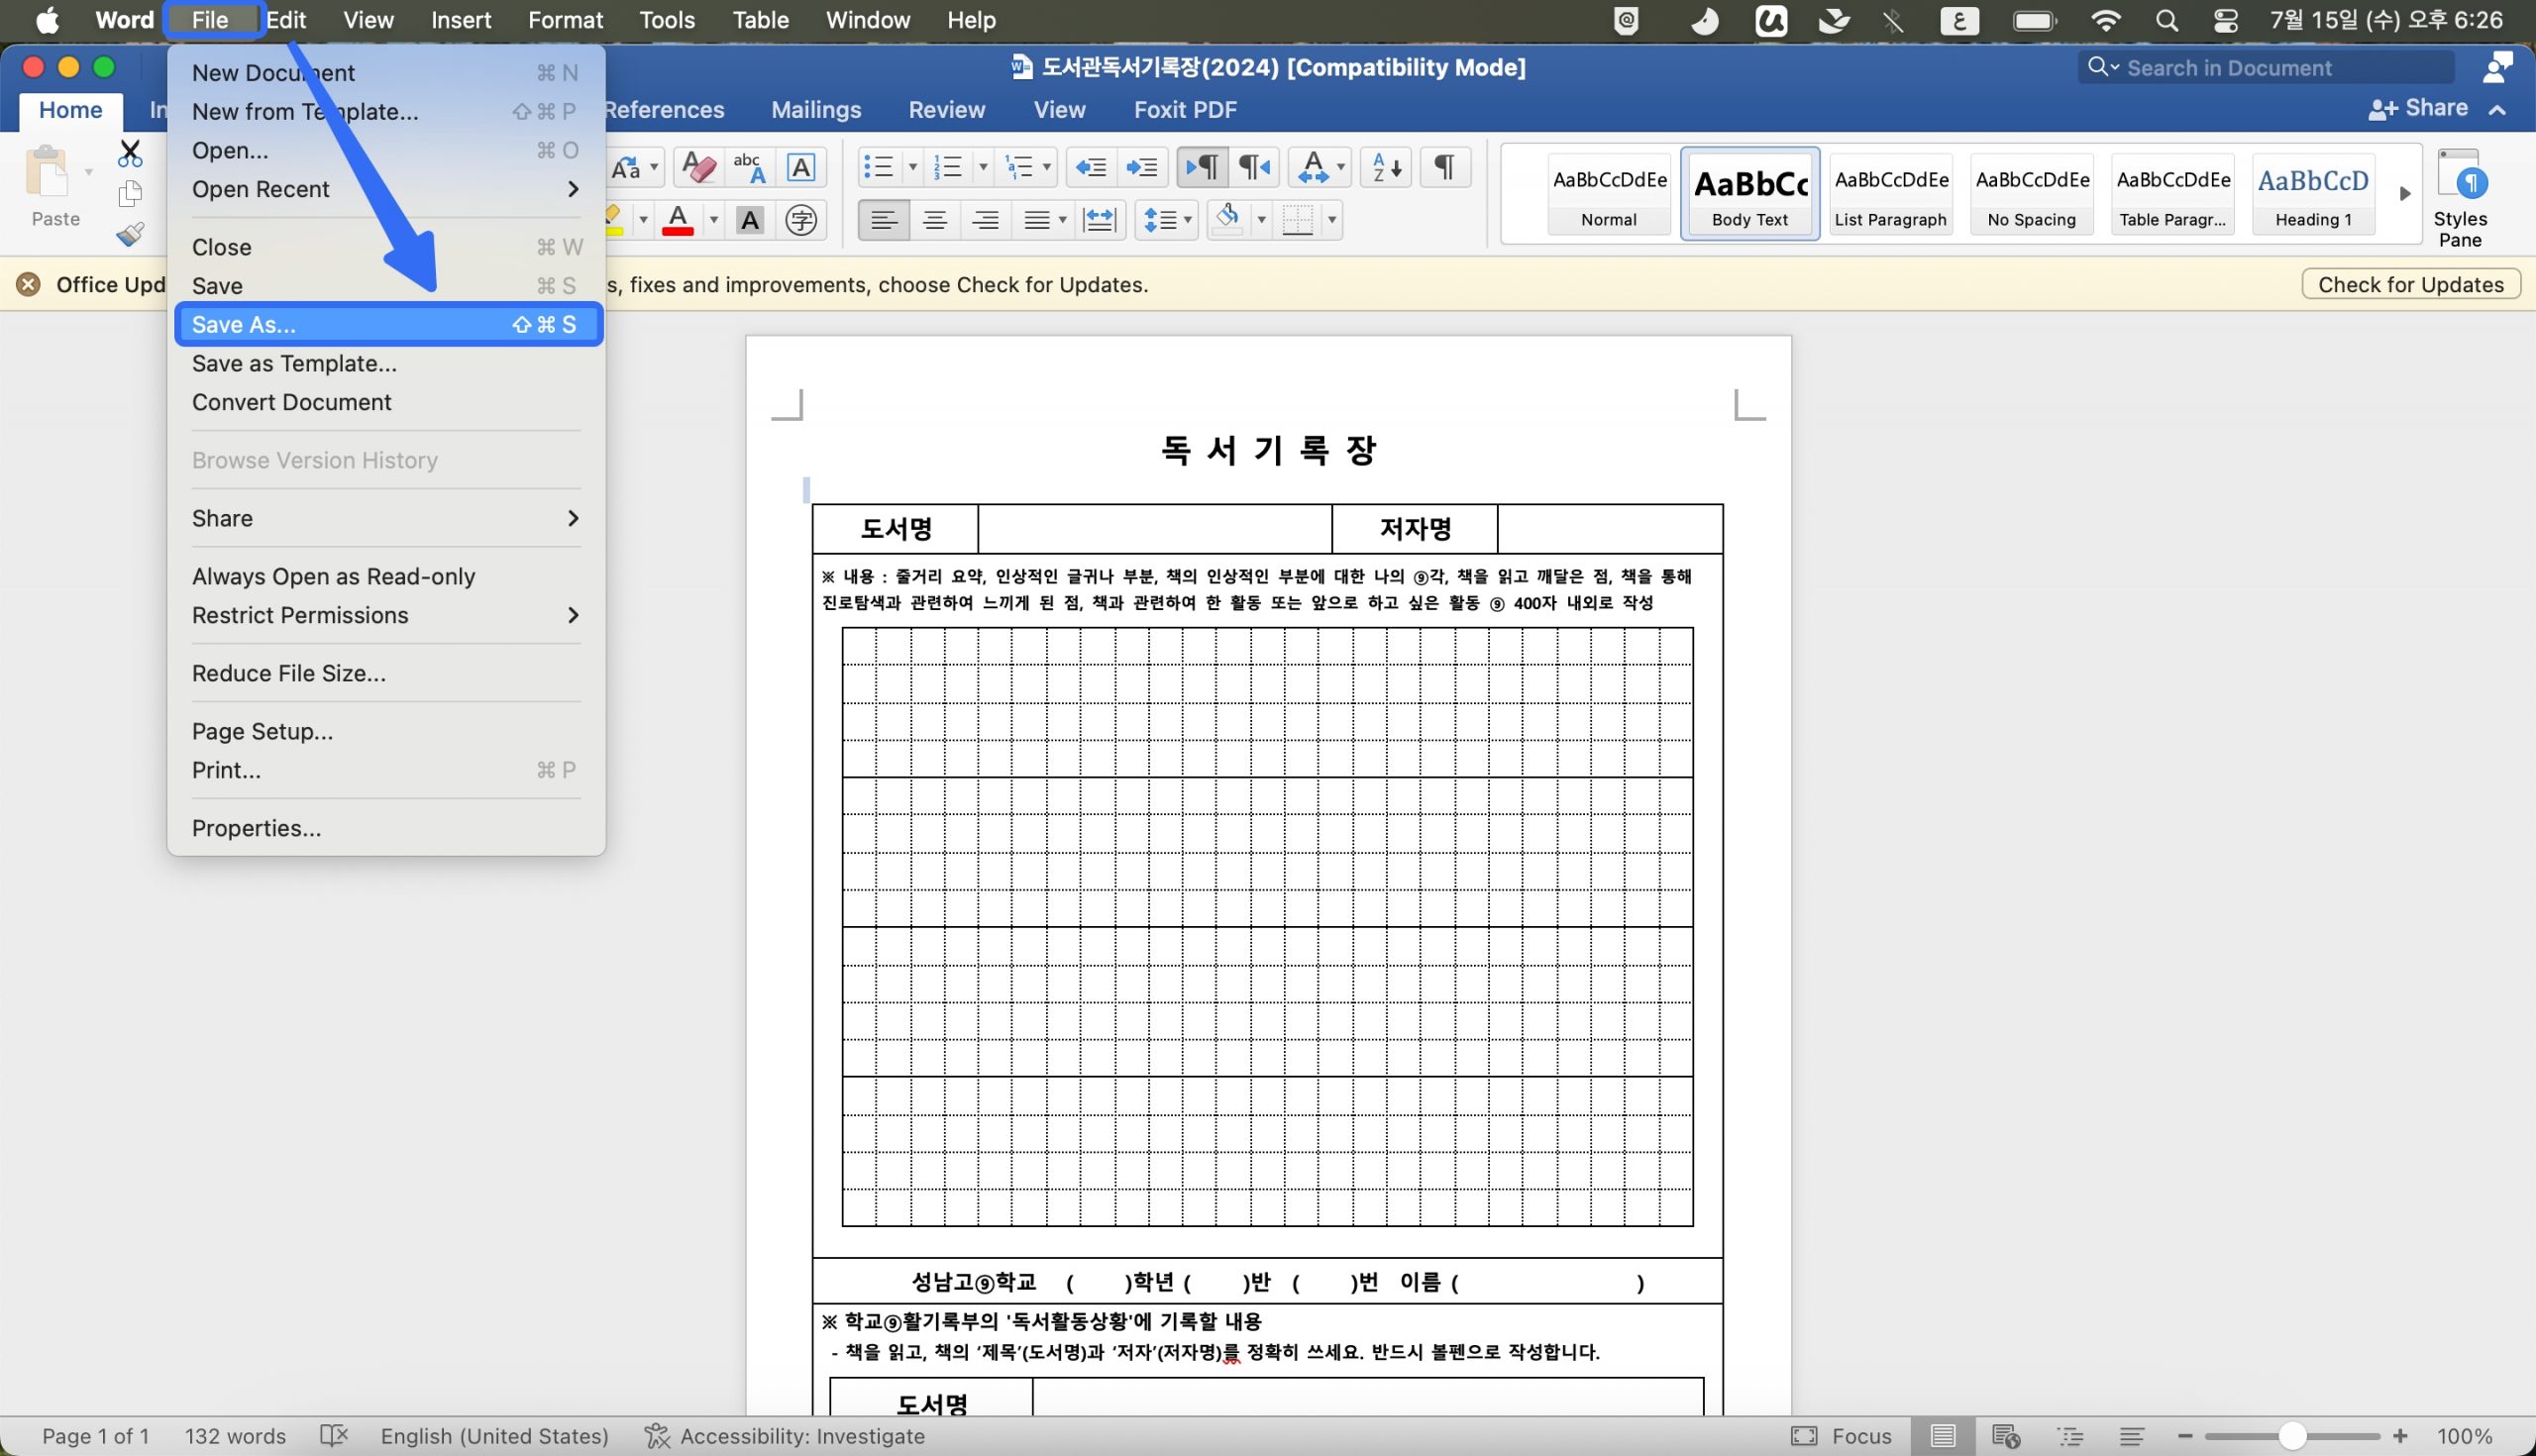Apply No Spacing style
Viewport: 2536px width, 1456px height.
tap(2031, 194)
